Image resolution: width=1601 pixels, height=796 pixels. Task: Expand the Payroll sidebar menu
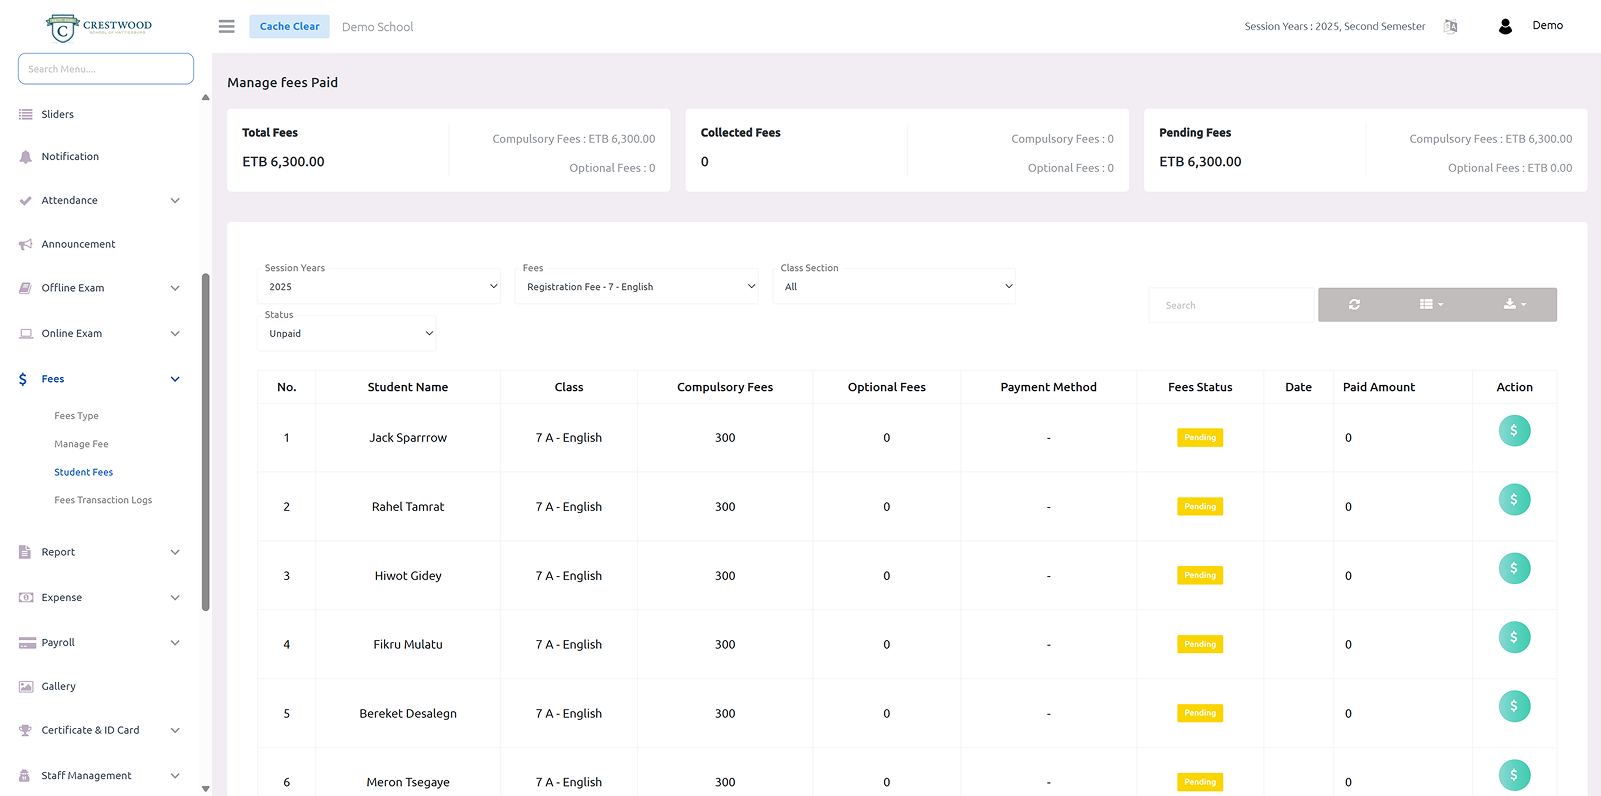[x=99, y=643]
